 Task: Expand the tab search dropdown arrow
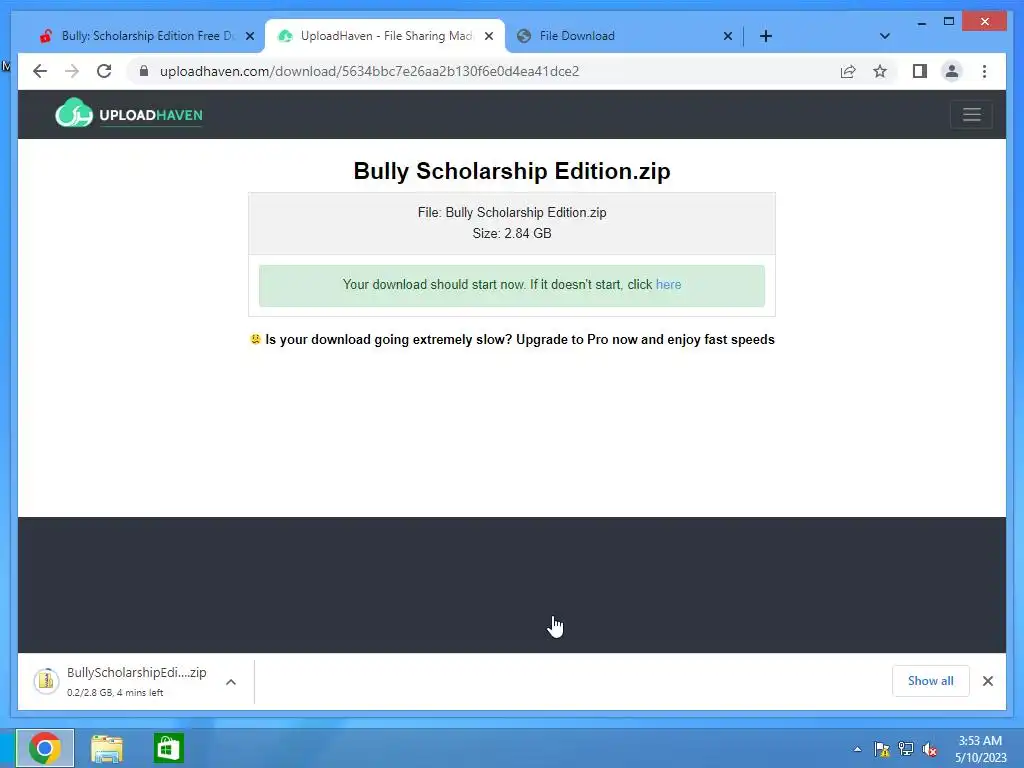[884, 36]
